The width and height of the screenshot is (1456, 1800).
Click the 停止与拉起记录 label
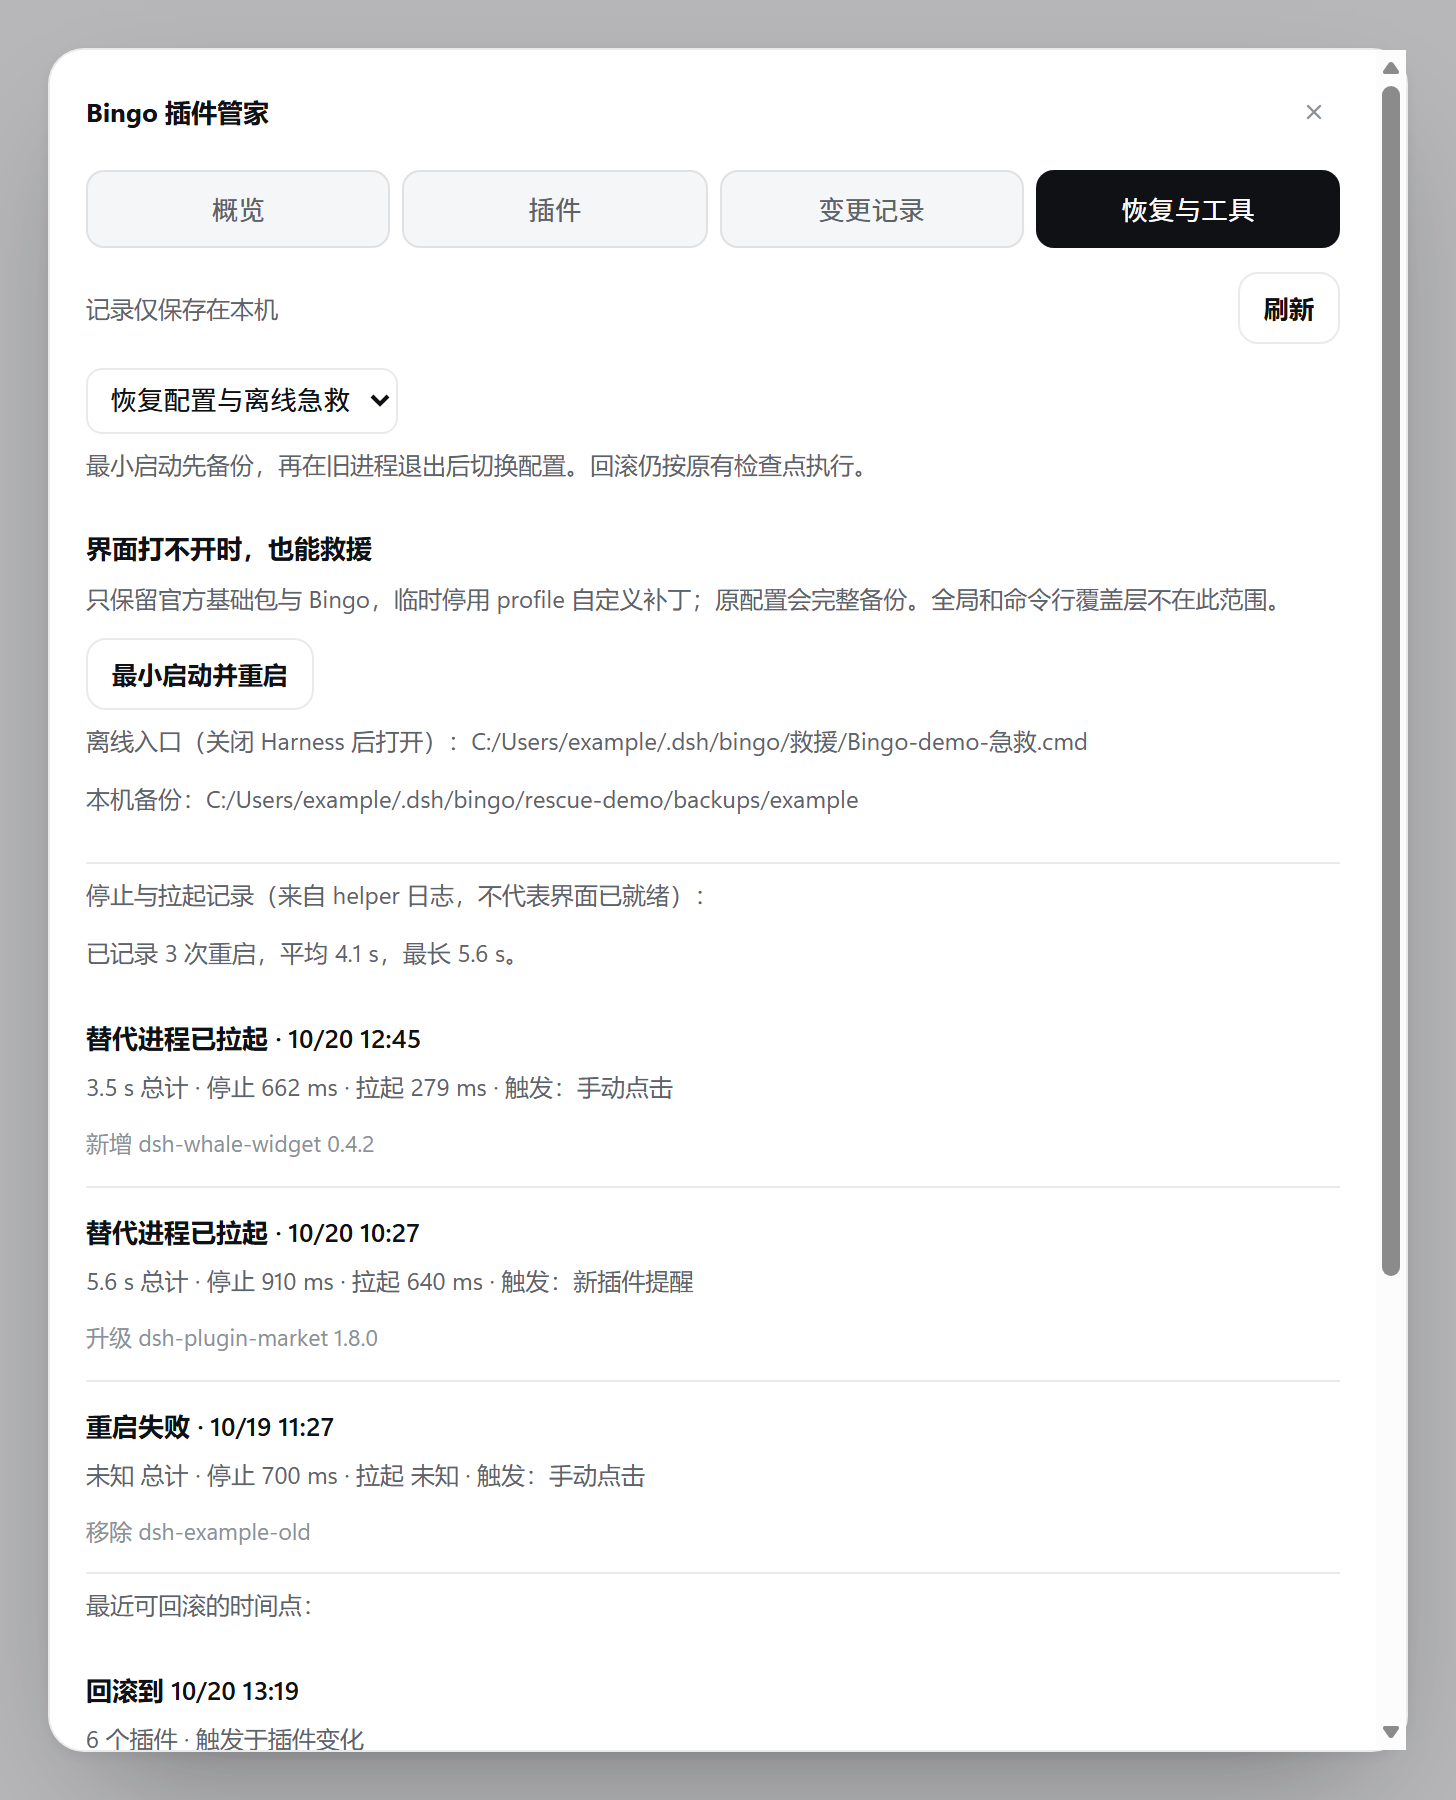click(x=395, y=896)
